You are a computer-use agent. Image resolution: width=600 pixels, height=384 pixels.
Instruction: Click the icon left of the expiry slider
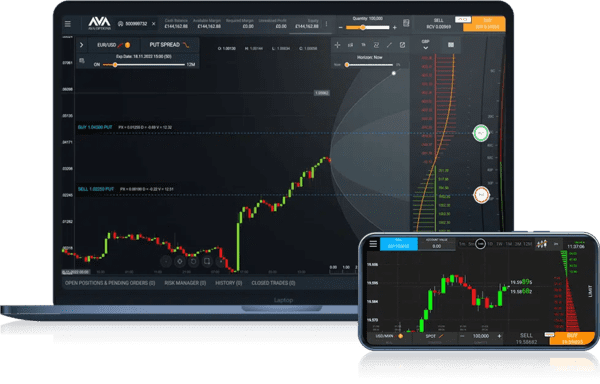point(82,60)
